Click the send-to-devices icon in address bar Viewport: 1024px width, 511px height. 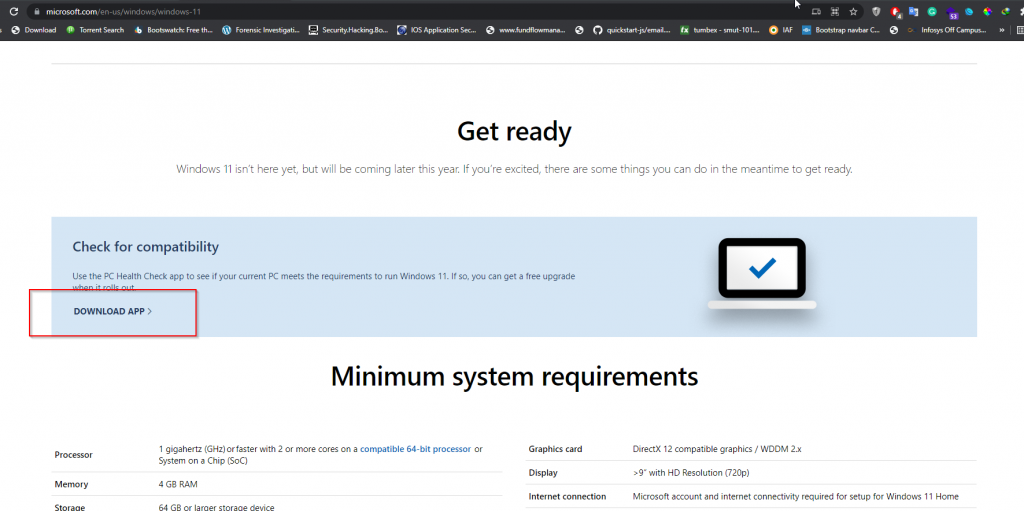point(816,12)
